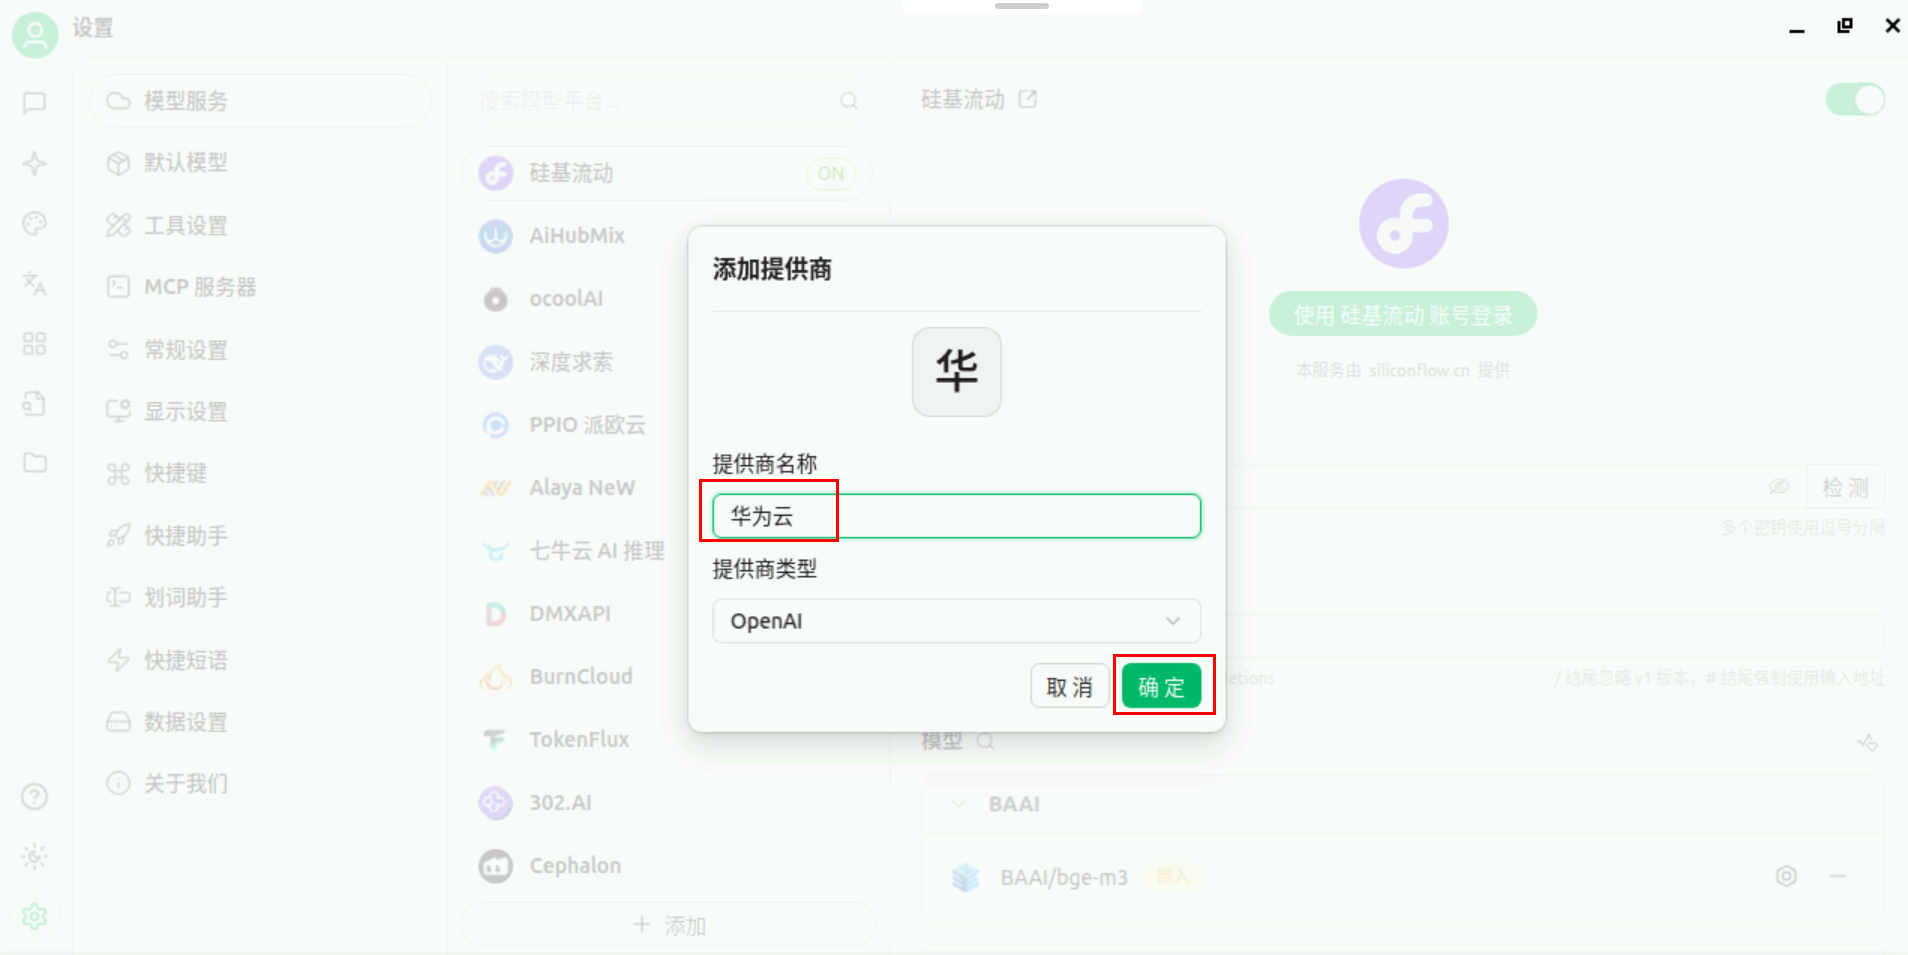This screenshot has height=955, width=1908.
Task: Click the provider search magnifier icon
Action: [849, 101]
